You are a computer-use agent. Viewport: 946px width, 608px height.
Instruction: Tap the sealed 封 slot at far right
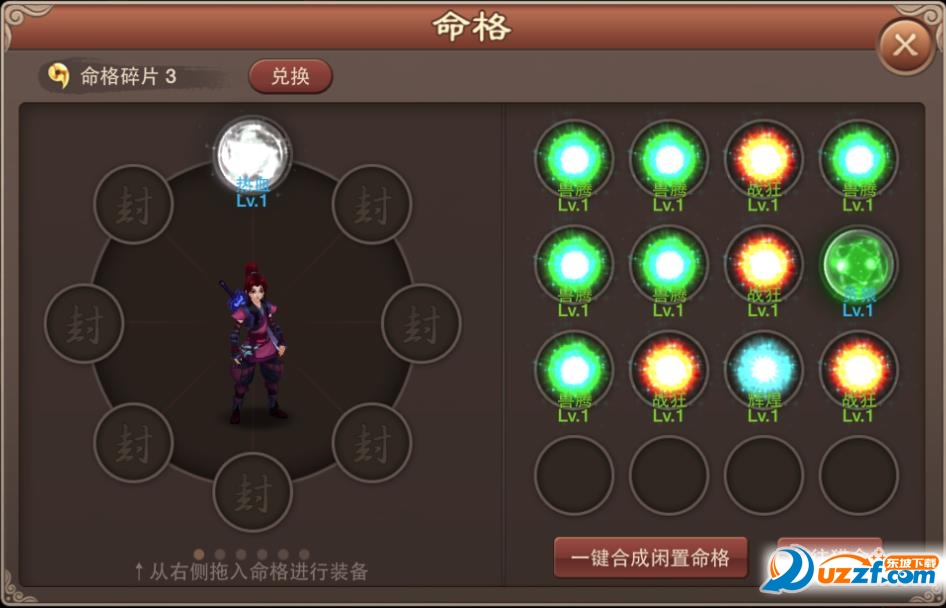click(x=421, y=323)
